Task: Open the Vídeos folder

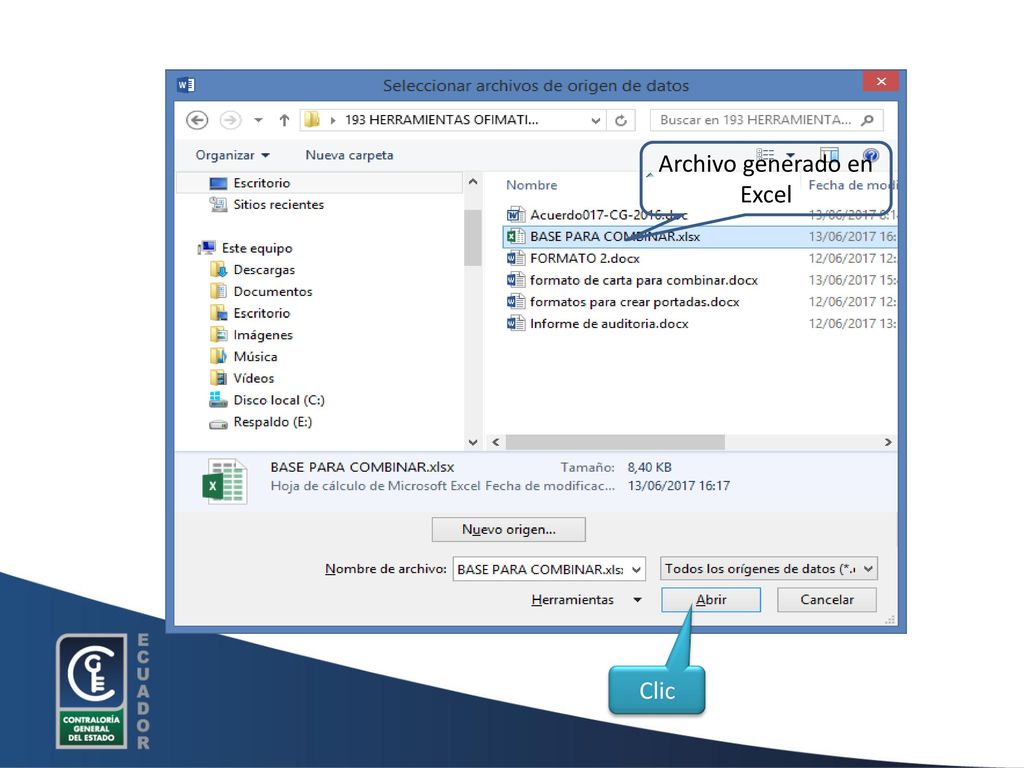Action: (253, 378)
